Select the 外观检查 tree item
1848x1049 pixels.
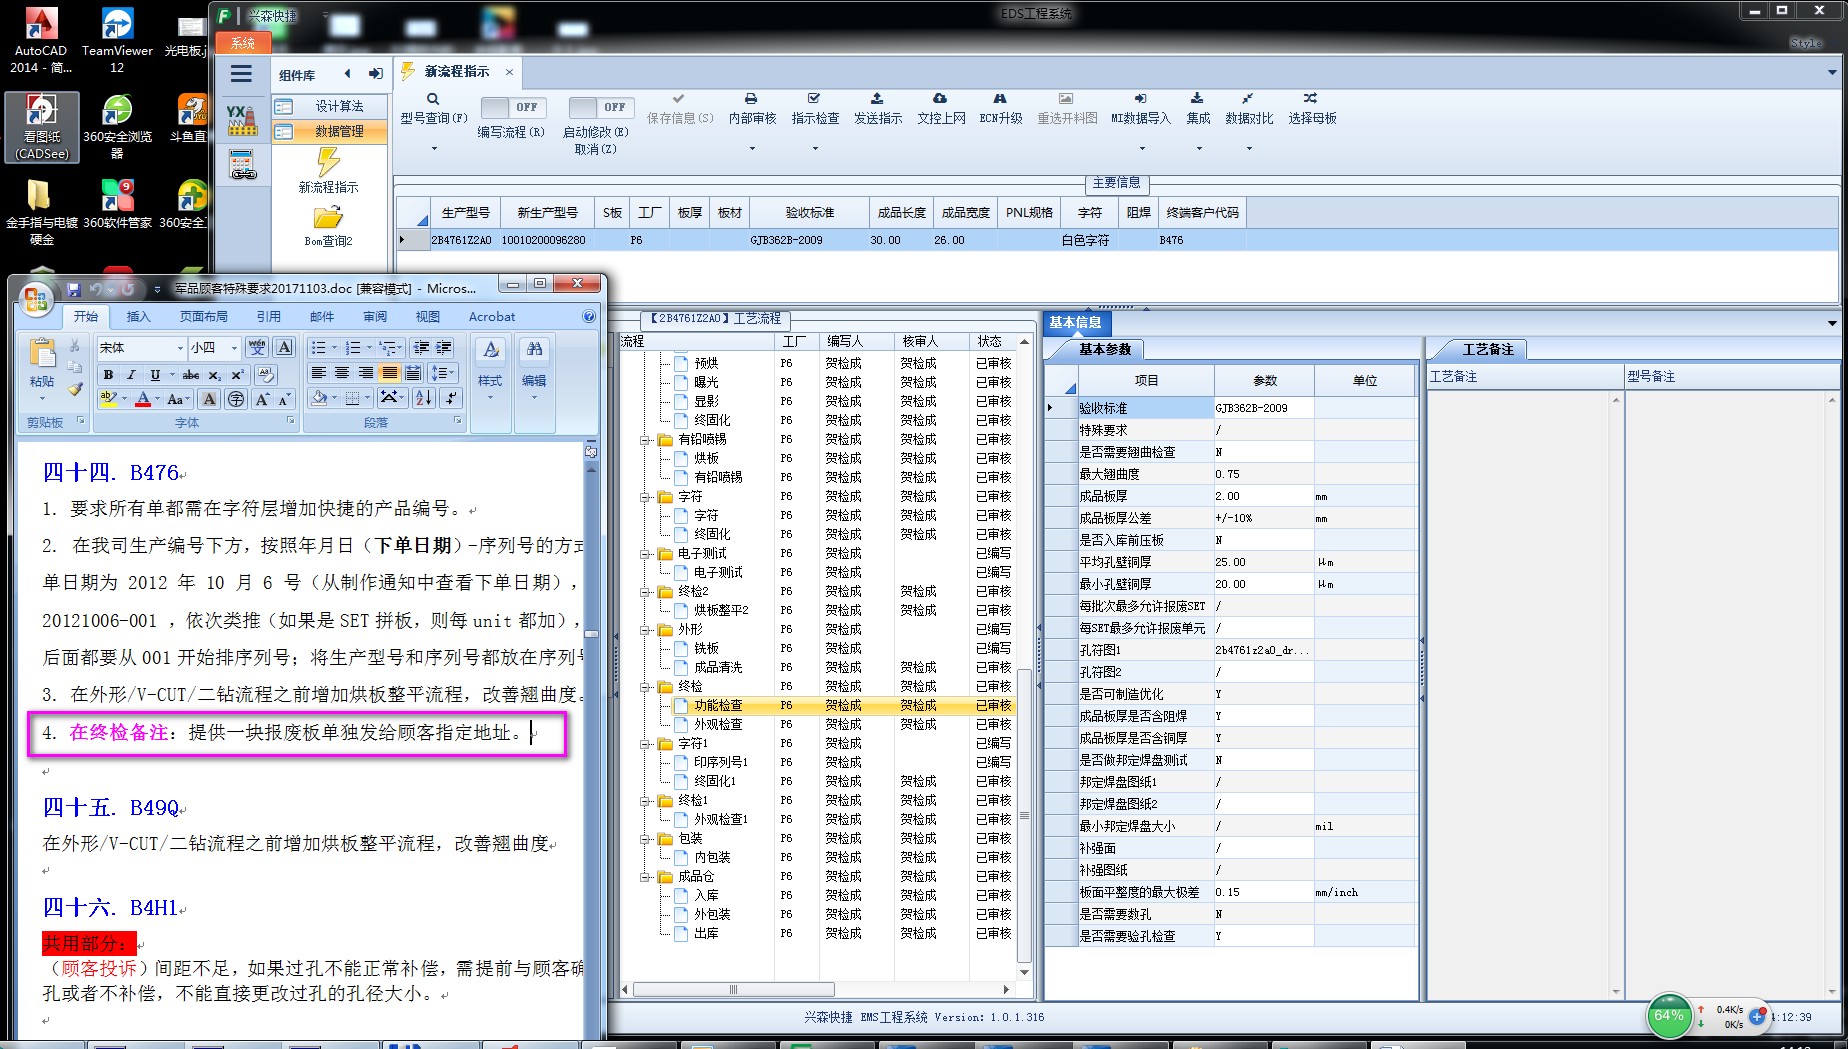click(x=718, y=725)
